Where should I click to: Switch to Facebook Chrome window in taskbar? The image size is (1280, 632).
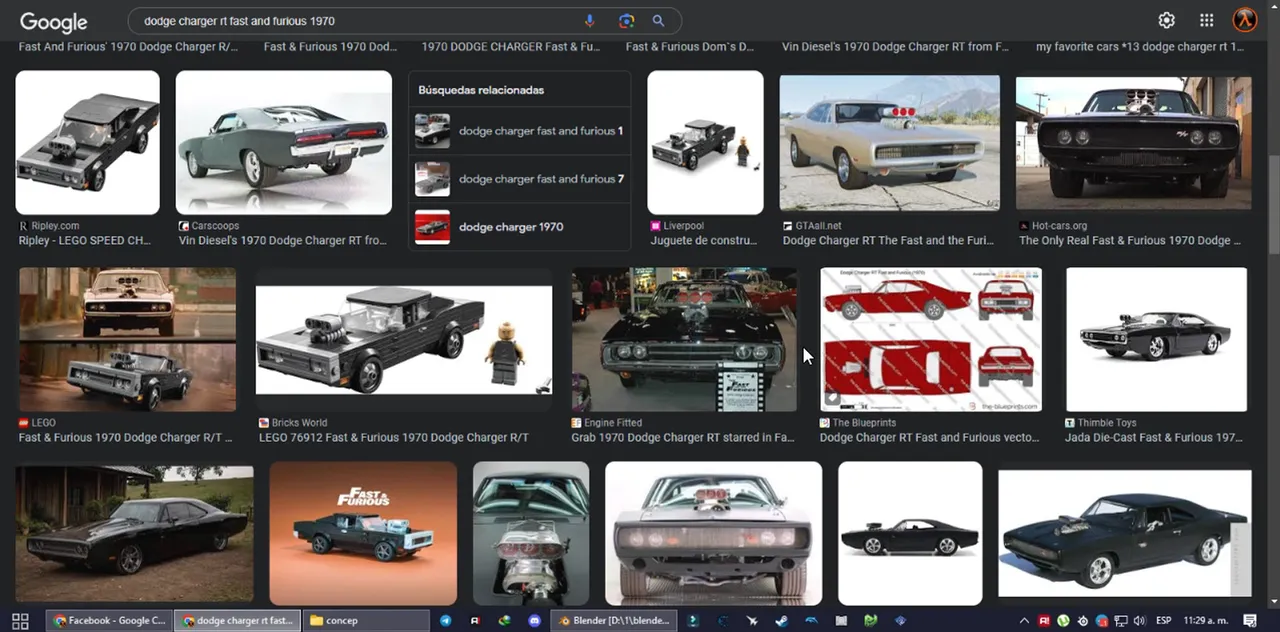pyautogui.click(x=110, y=620)
